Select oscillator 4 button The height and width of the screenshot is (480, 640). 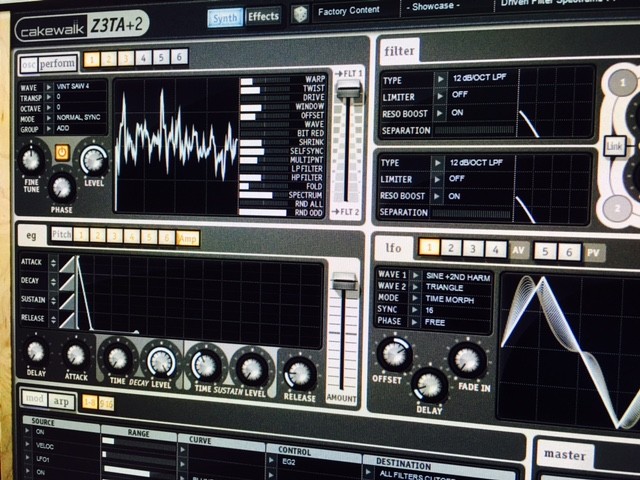click(x=144, y=58)
